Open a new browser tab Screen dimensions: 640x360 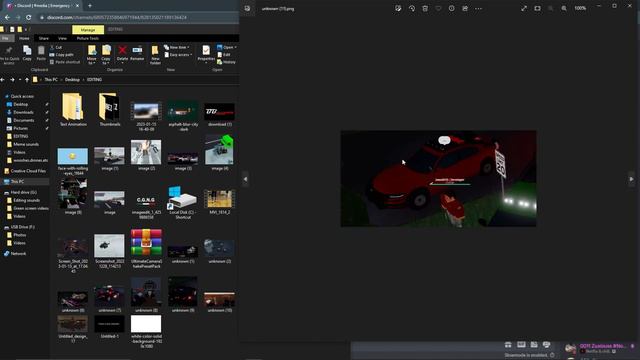[90, 6]
